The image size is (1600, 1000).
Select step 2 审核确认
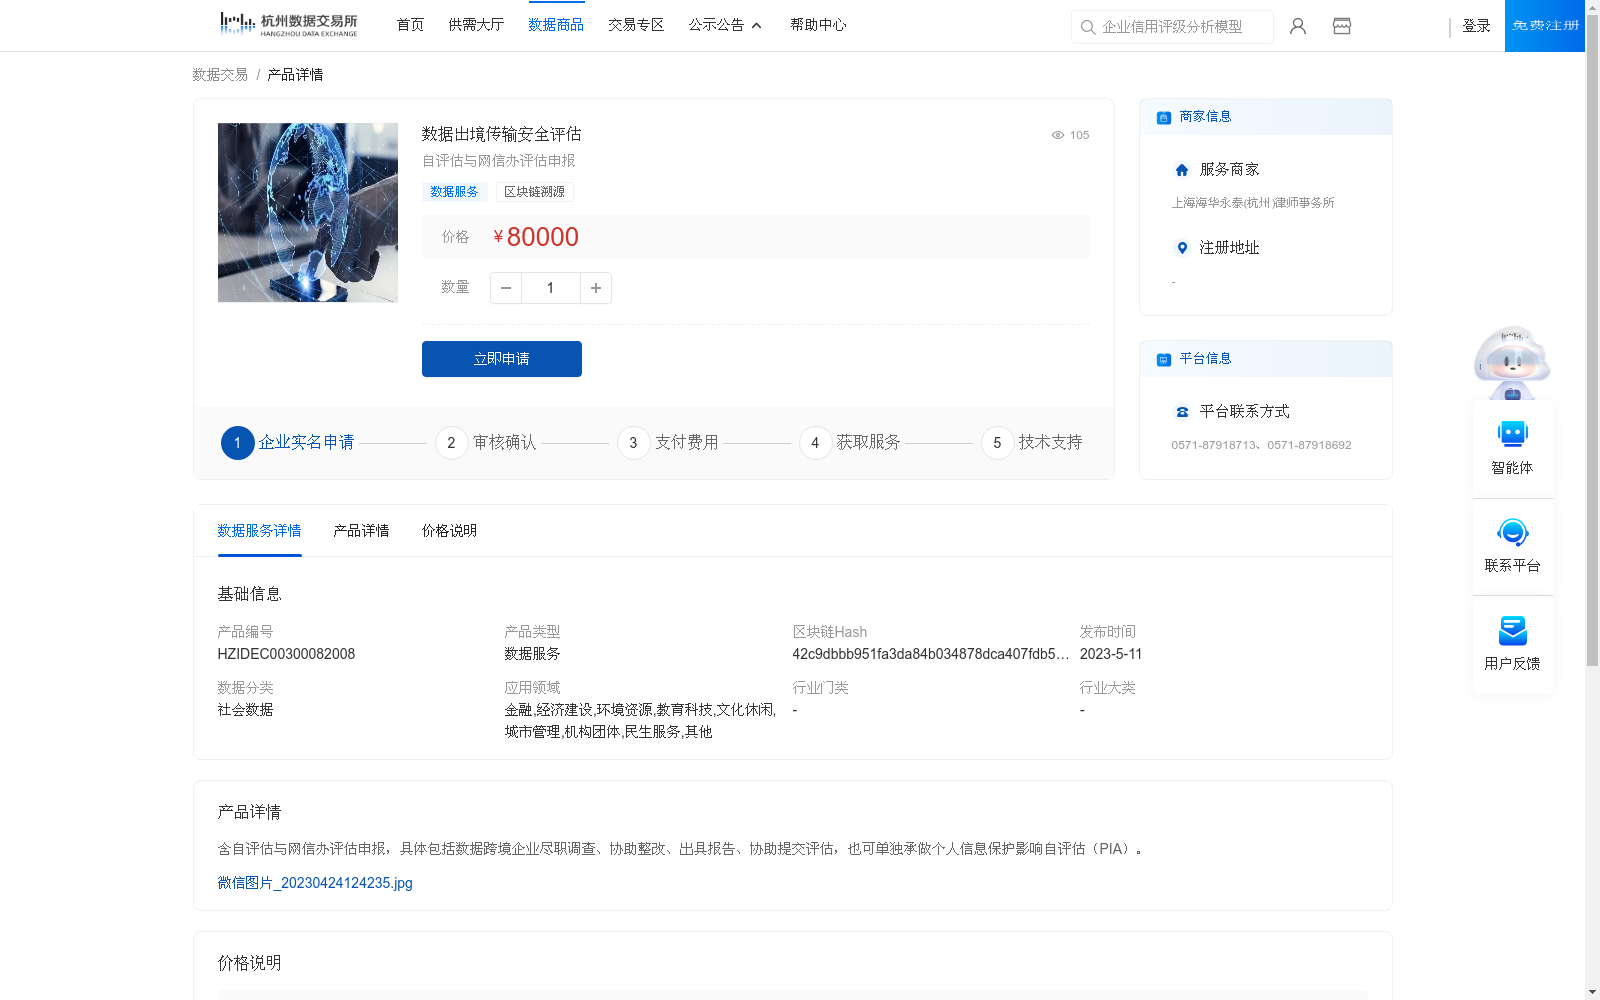tap(486, 442)
